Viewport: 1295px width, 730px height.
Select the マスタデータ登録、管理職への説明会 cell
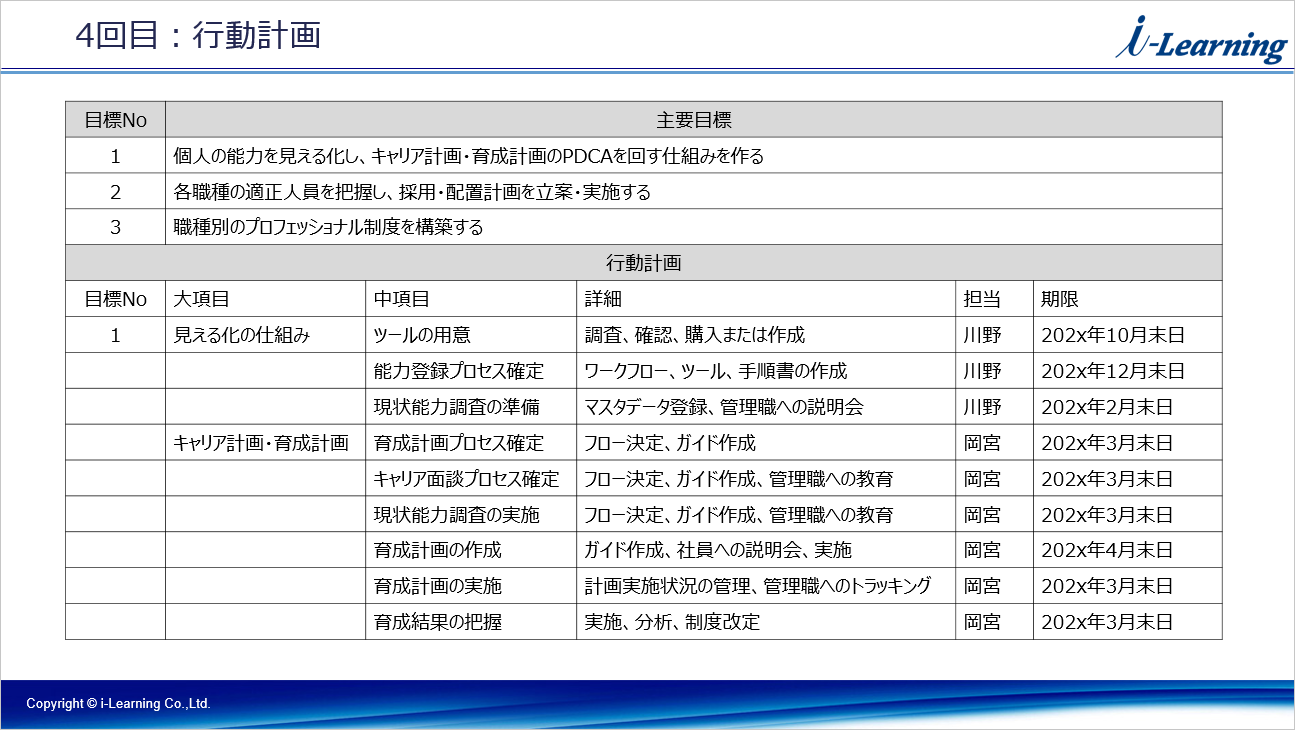pos(723,407)
